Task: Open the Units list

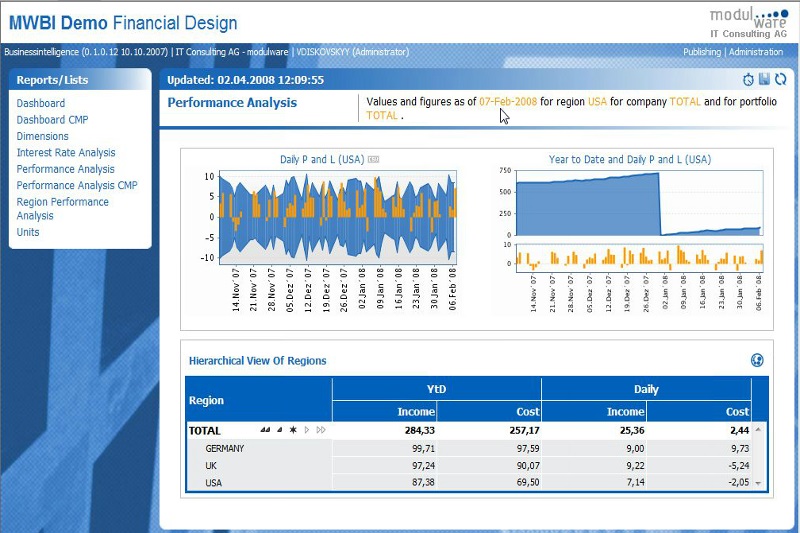Action: tap(28, 232)
